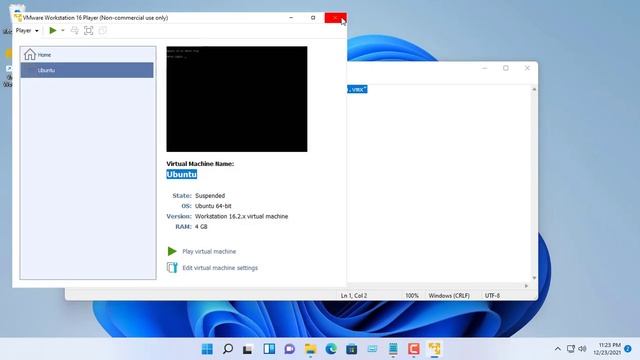640x360 pixels.
Task: Click the Workstation 16.2.x version text
Action: [241, 216]
